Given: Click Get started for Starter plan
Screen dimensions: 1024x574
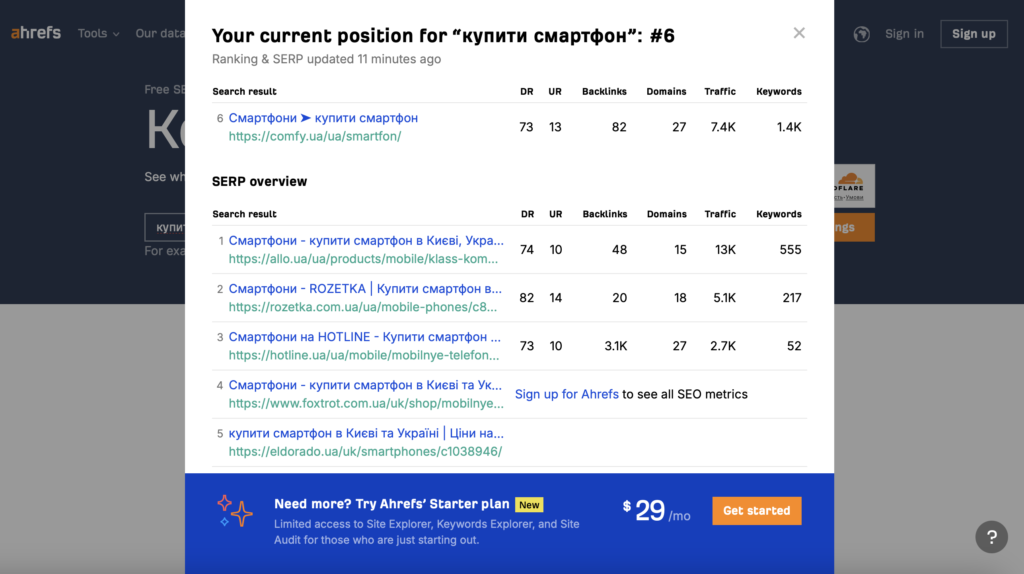Looking at the screenshot, I should pos(756,511).
